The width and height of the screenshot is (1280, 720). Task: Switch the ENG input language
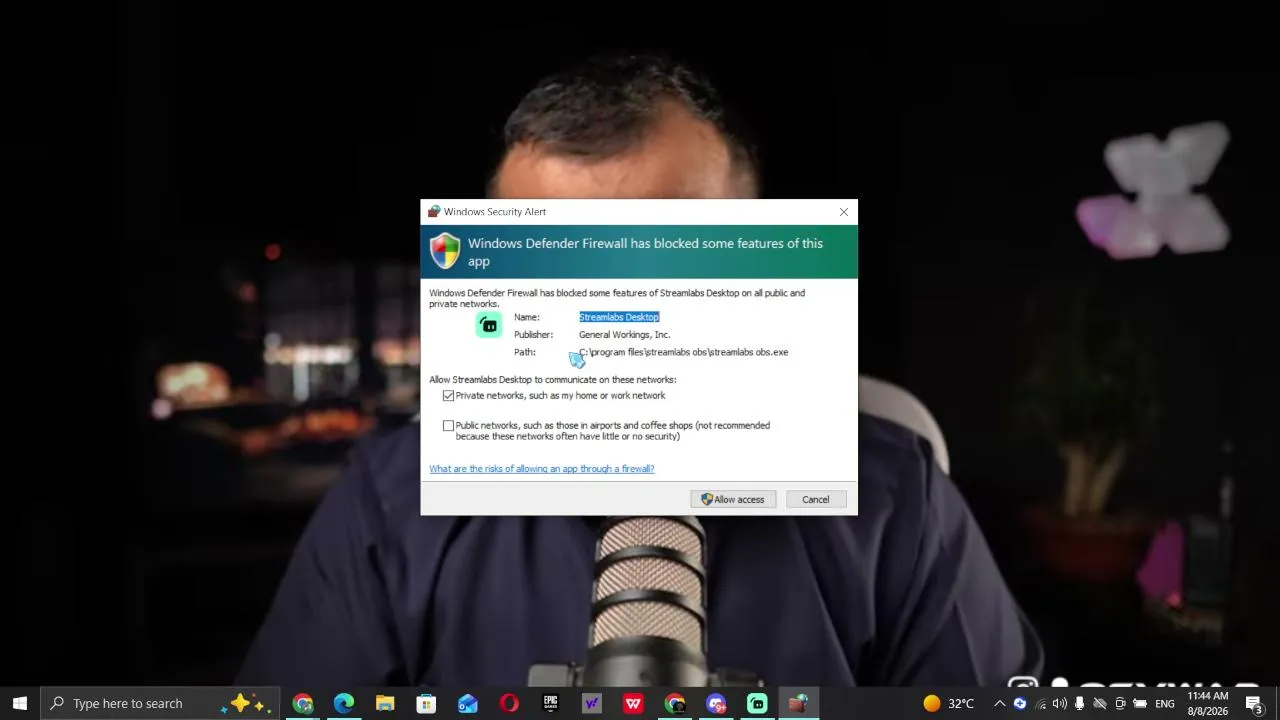click(1165, 703)
